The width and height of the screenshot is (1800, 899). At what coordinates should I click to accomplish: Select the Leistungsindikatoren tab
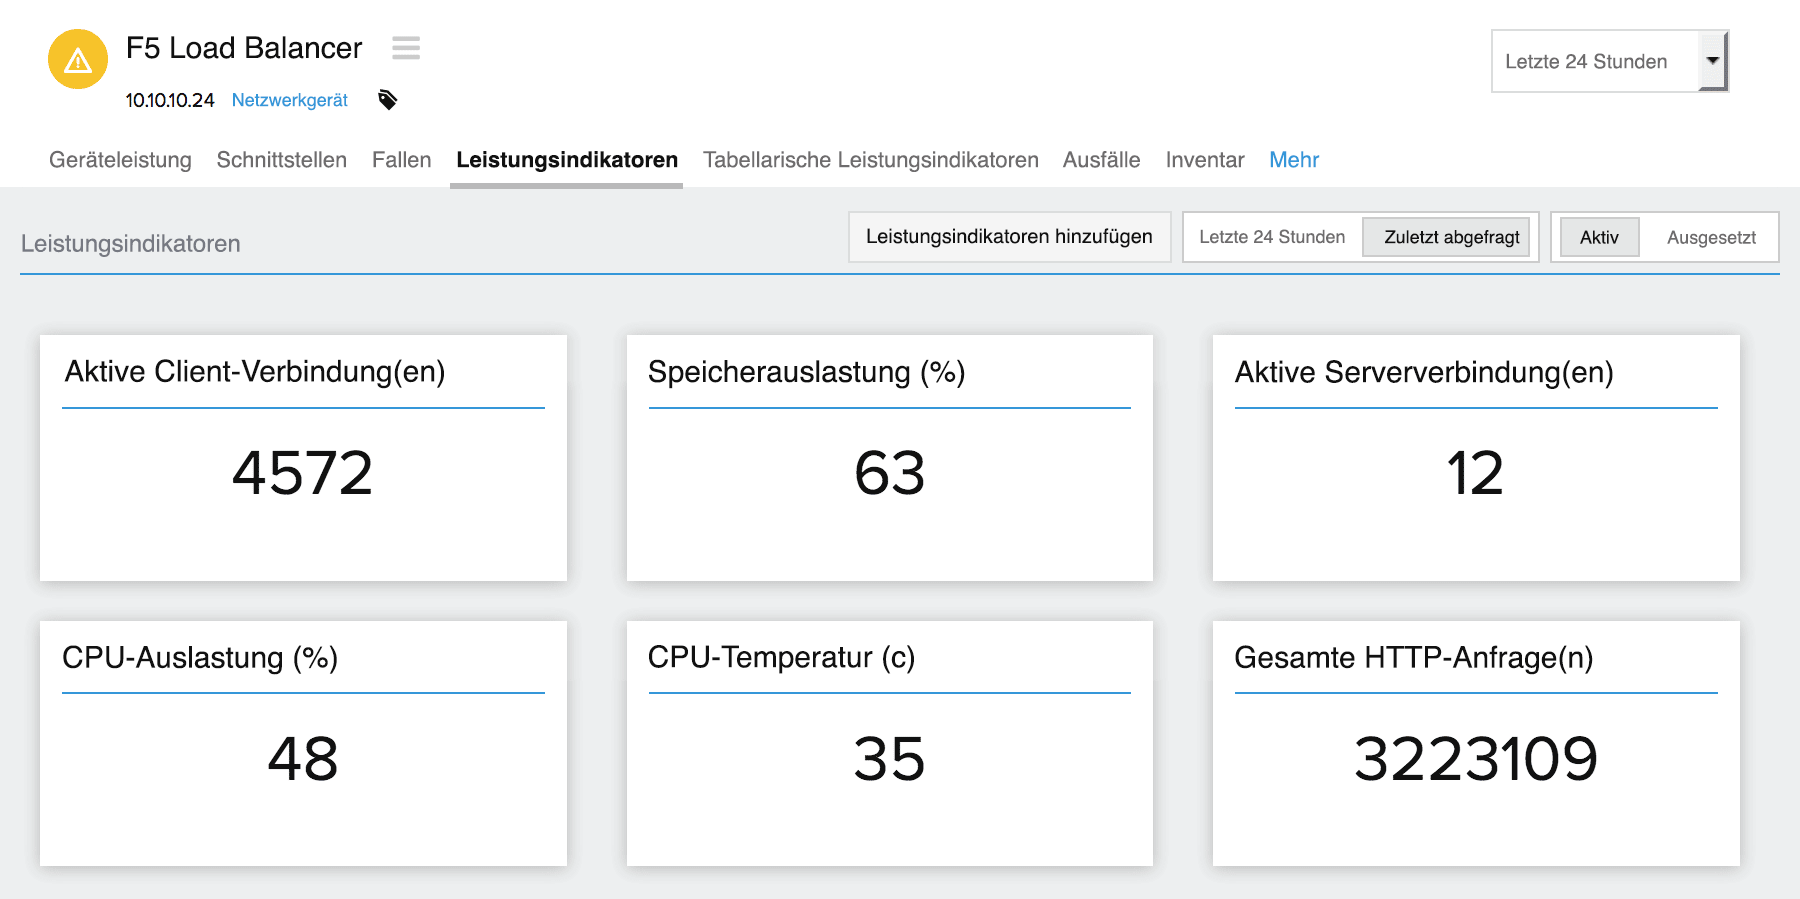pos(567,160)
